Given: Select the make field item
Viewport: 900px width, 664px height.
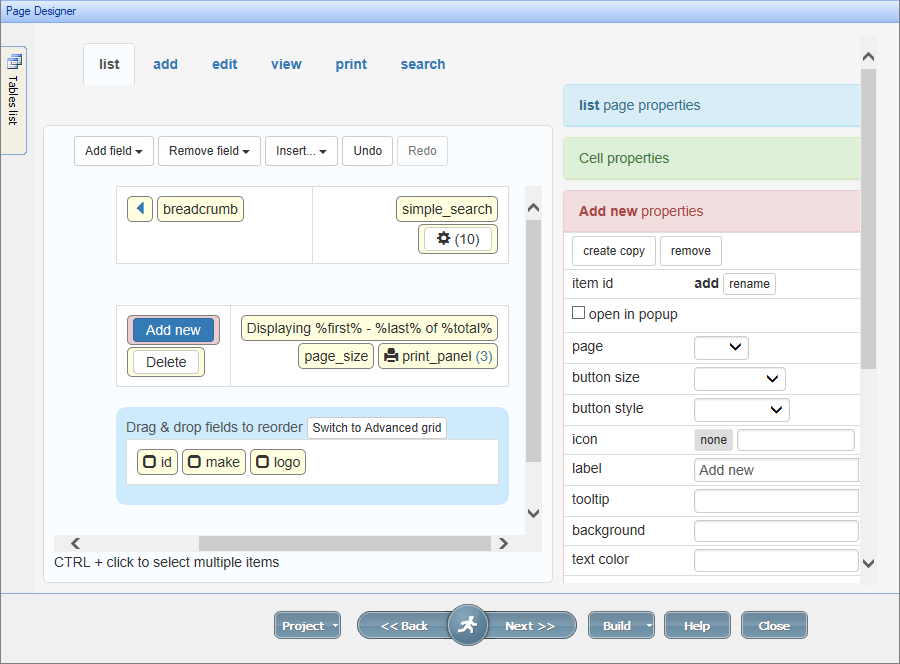Looking at the screenshot, I should click(213, 462).
